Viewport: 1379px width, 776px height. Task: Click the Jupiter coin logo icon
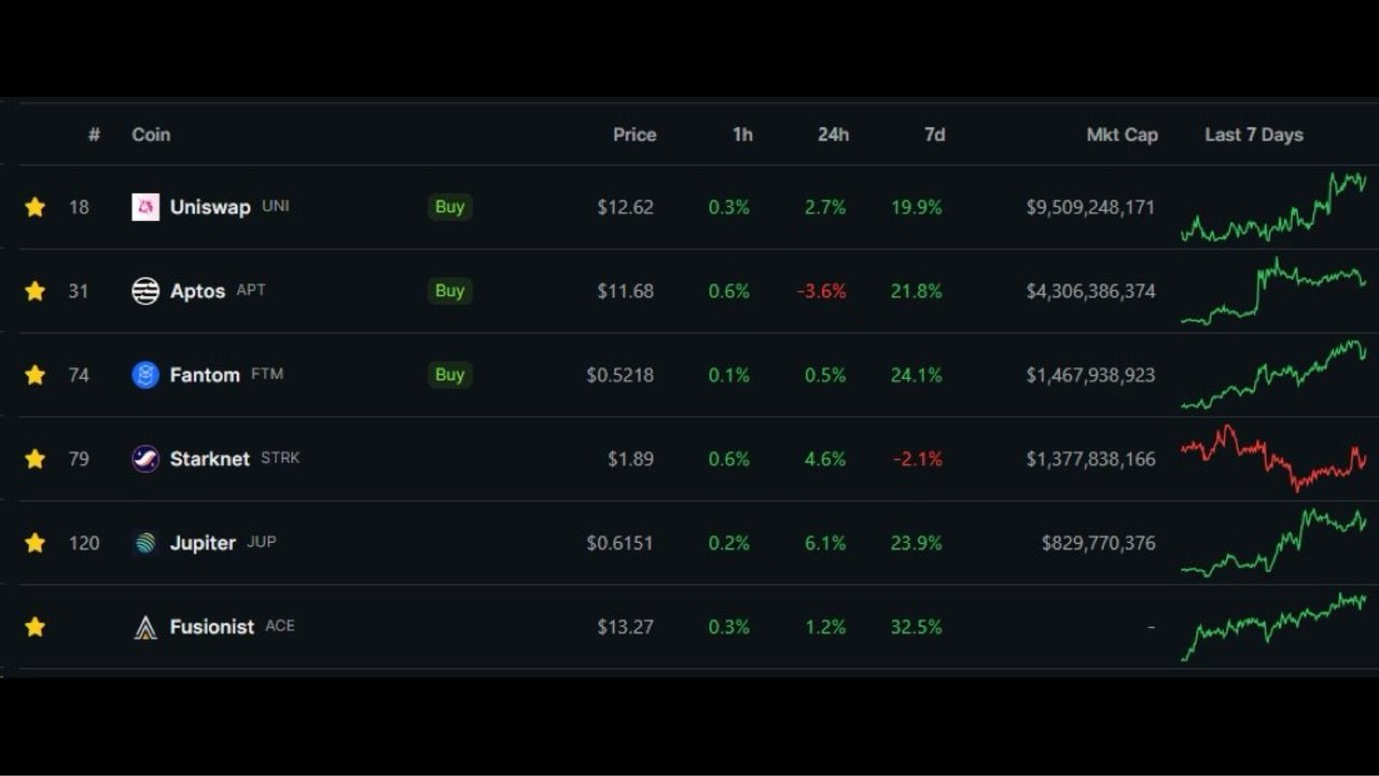[145, 543]
